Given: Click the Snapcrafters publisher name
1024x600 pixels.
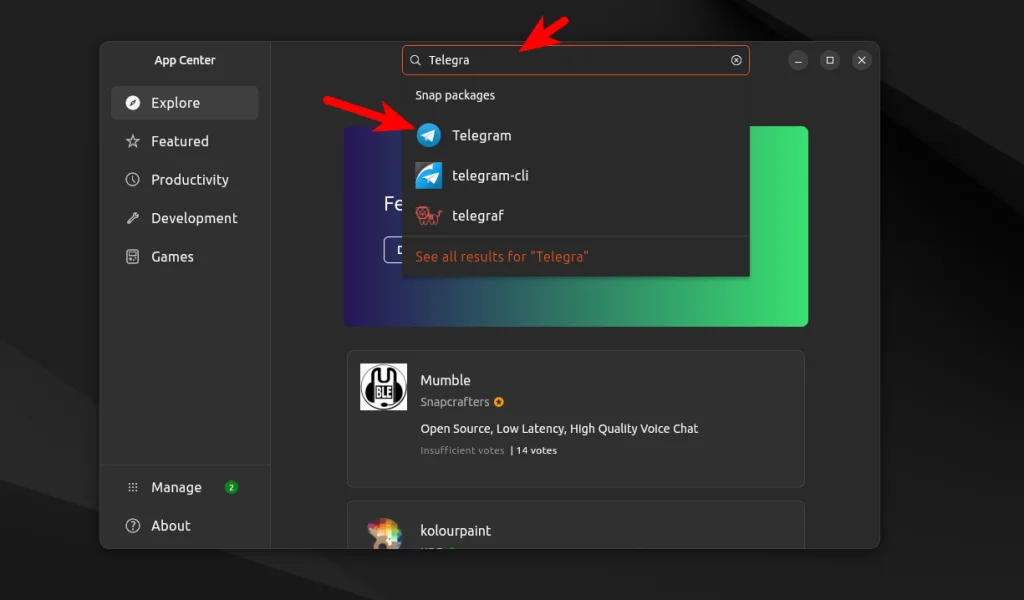Looking at the screenshot, I should [x=455, y=402].
